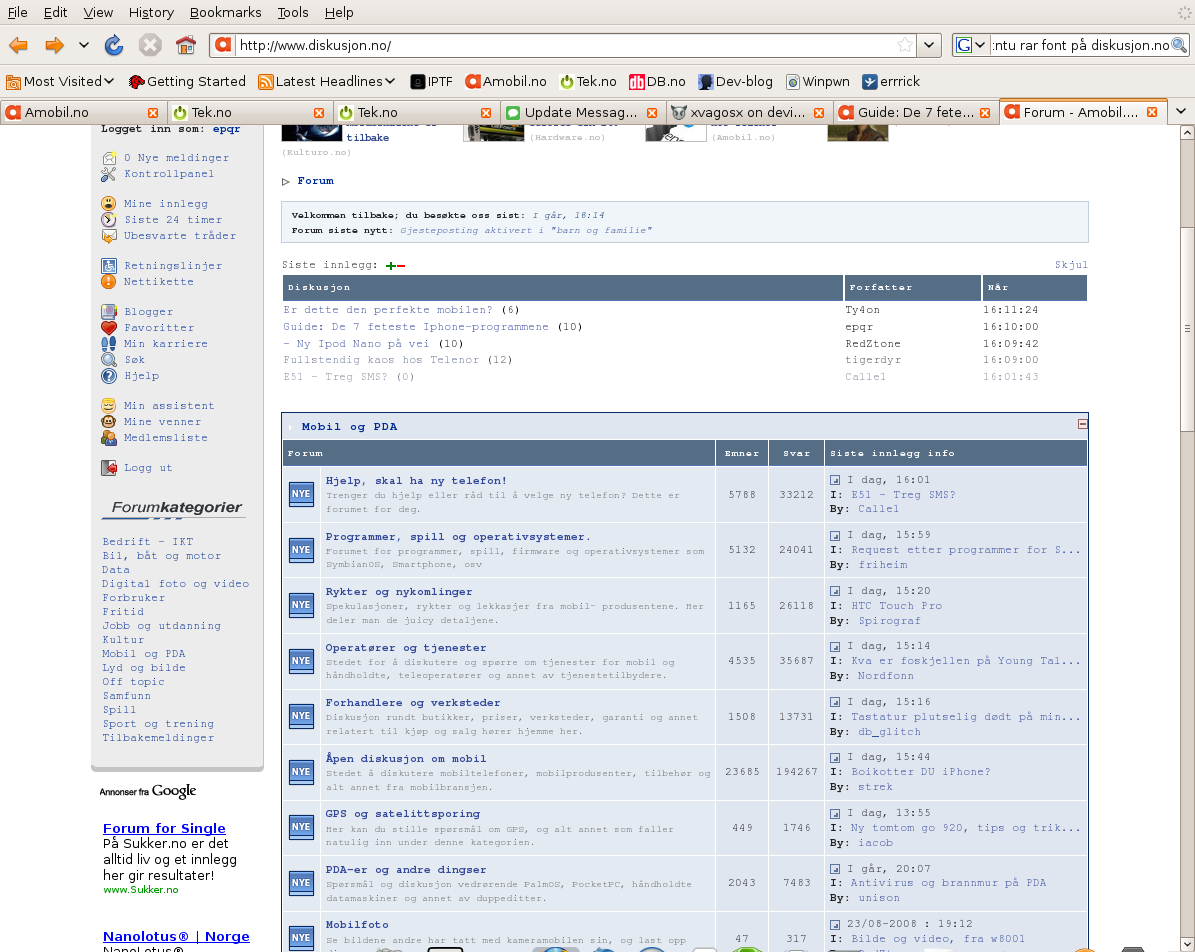1195x952 pixels.
Task: Click the Logg ut door icon
Action: pos(109,468)
